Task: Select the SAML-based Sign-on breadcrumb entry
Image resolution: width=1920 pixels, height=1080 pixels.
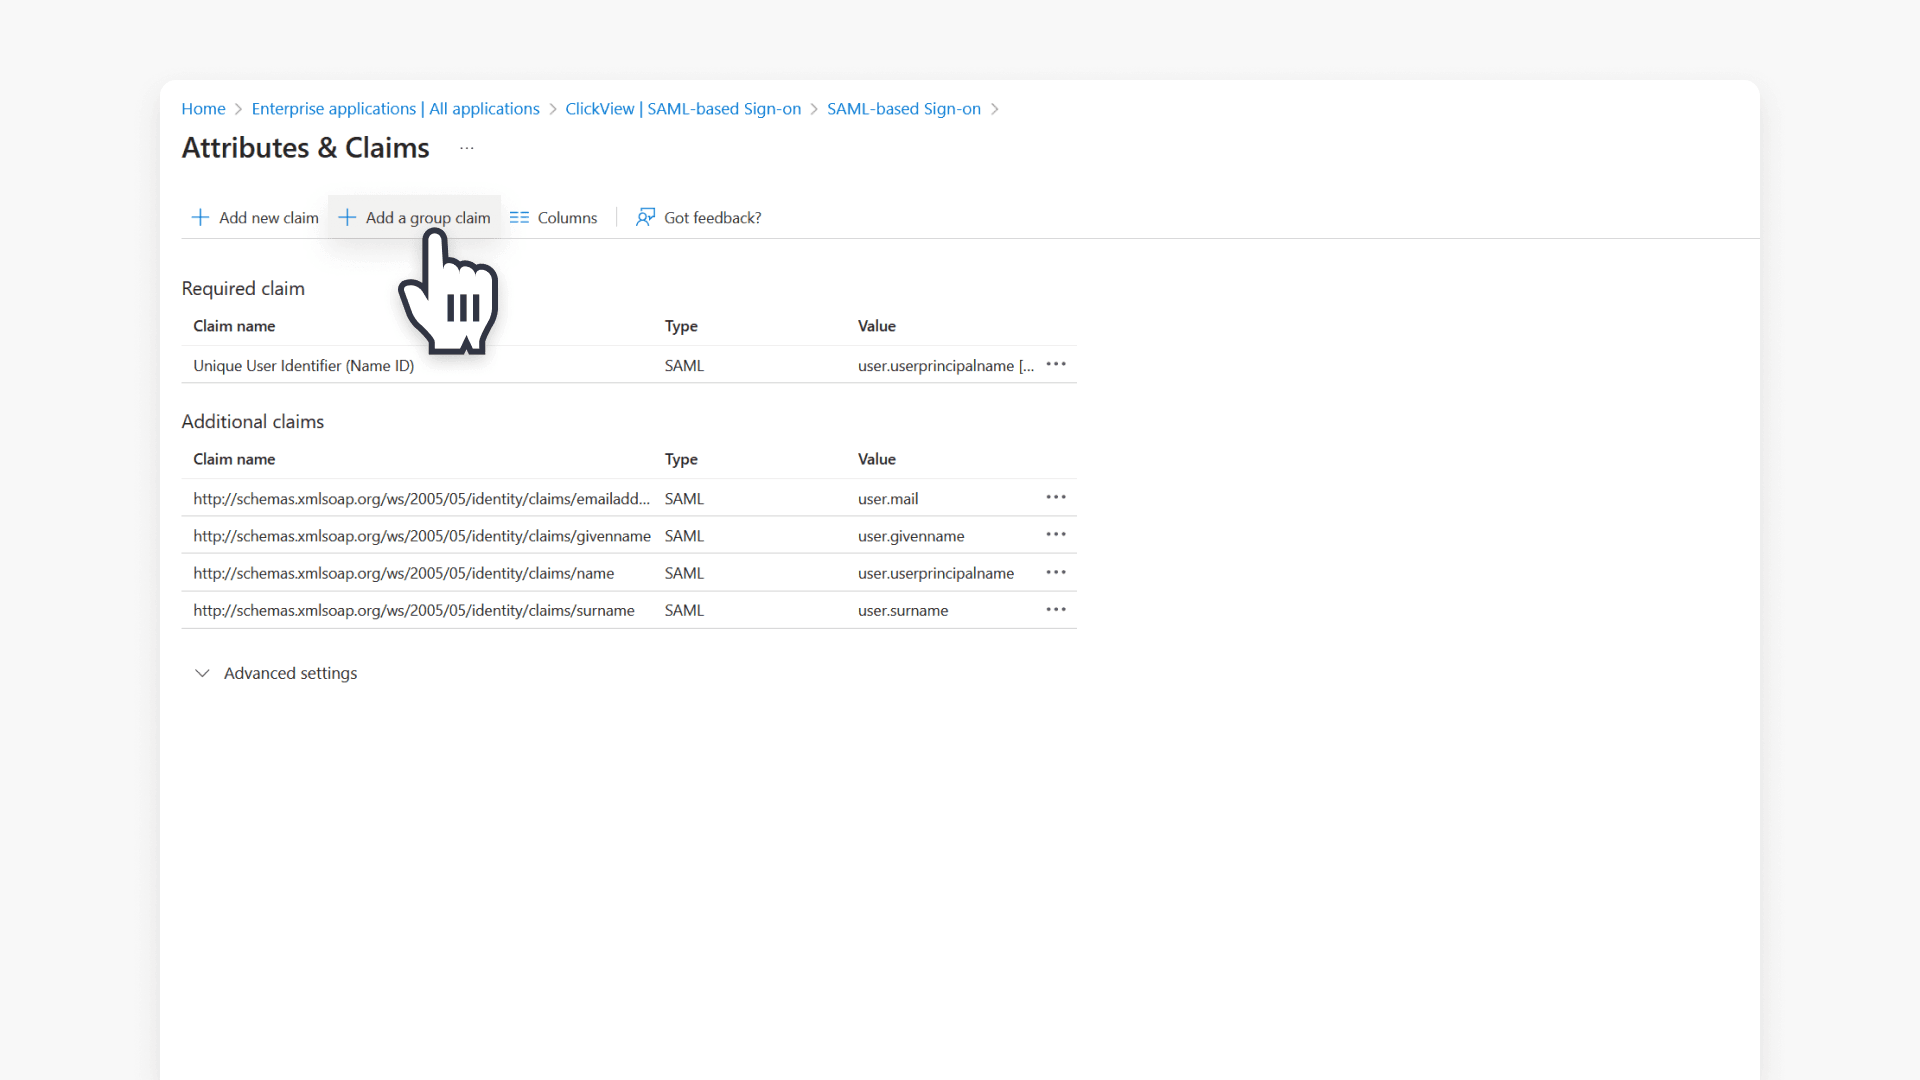Action: coord(903,109)
